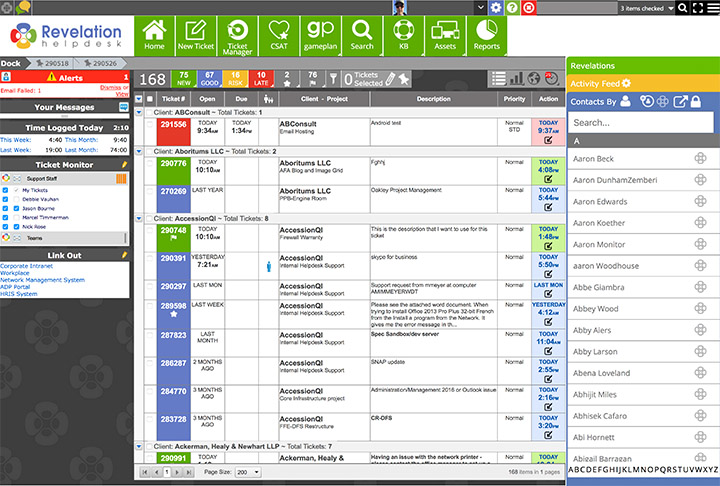720x486 pixels.
Task: Edit Ticket Monitor with its pencil icon
Action: coord(124,164)
